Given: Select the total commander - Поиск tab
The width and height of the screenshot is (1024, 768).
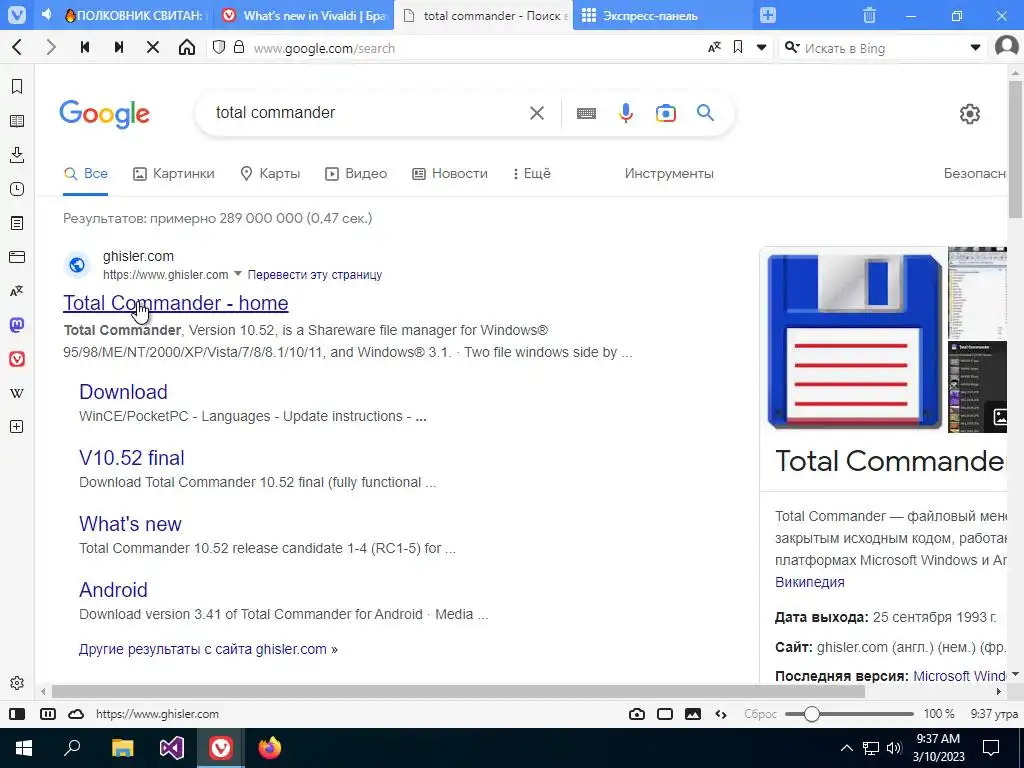Looking at the screenshot, I should tap(484, 15).
